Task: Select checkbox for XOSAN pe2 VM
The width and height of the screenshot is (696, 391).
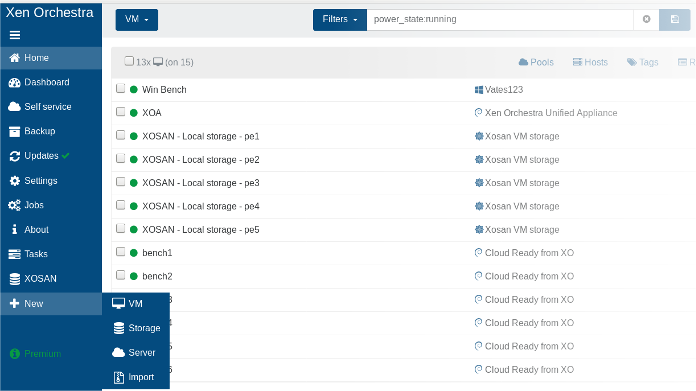Action: (x=120, y=158)
